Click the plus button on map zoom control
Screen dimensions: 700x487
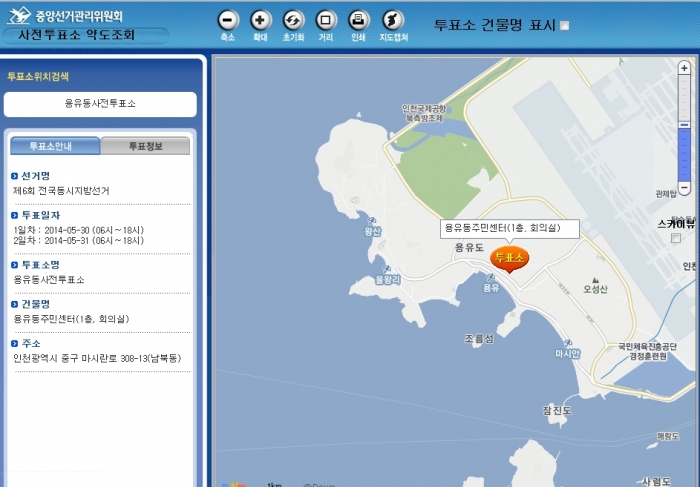(684, 68)
